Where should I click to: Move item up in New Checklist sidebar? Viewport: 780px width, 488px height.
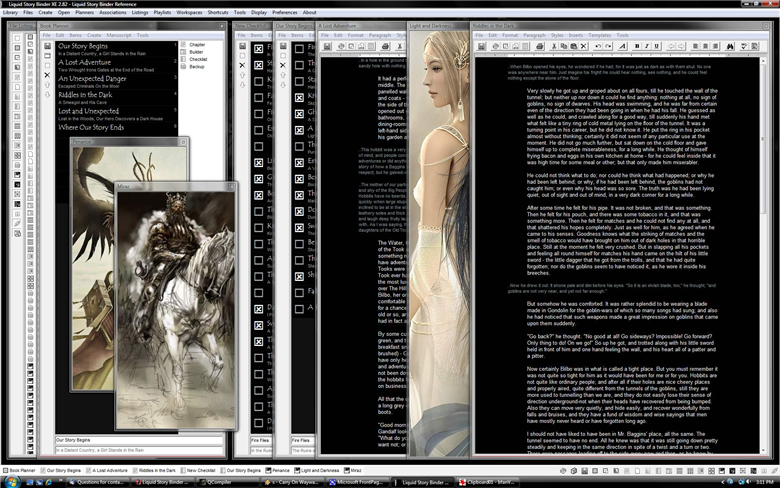242,75
